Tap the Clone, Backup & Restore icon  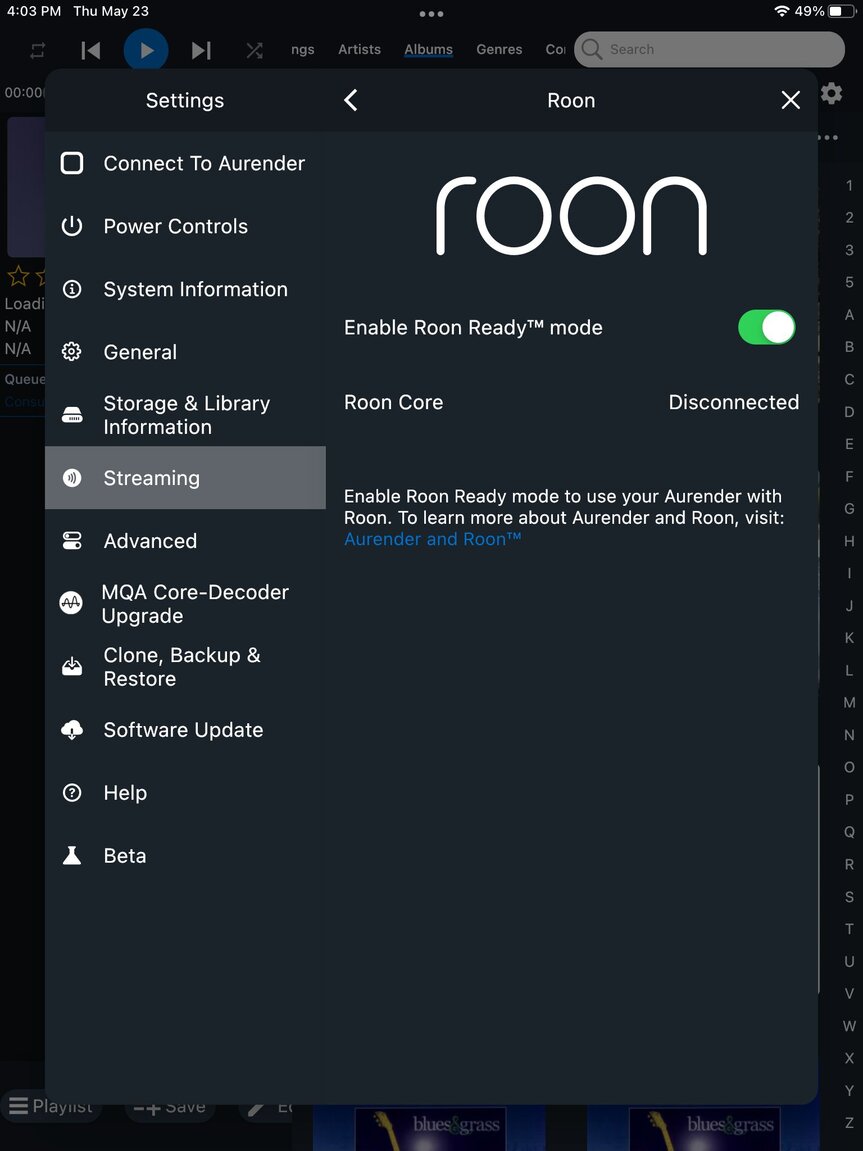[x=72, y=666]
